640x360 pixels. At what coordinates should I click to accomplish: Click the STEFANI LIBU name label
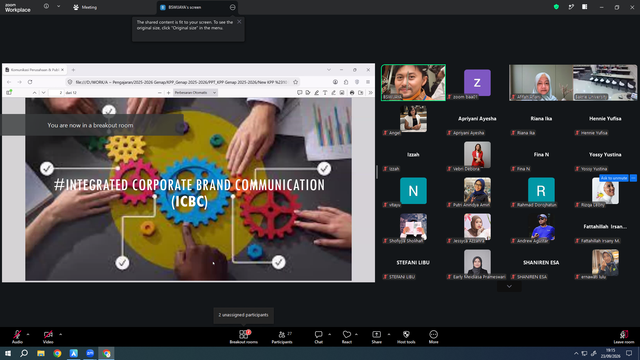(x=413, y=263)
